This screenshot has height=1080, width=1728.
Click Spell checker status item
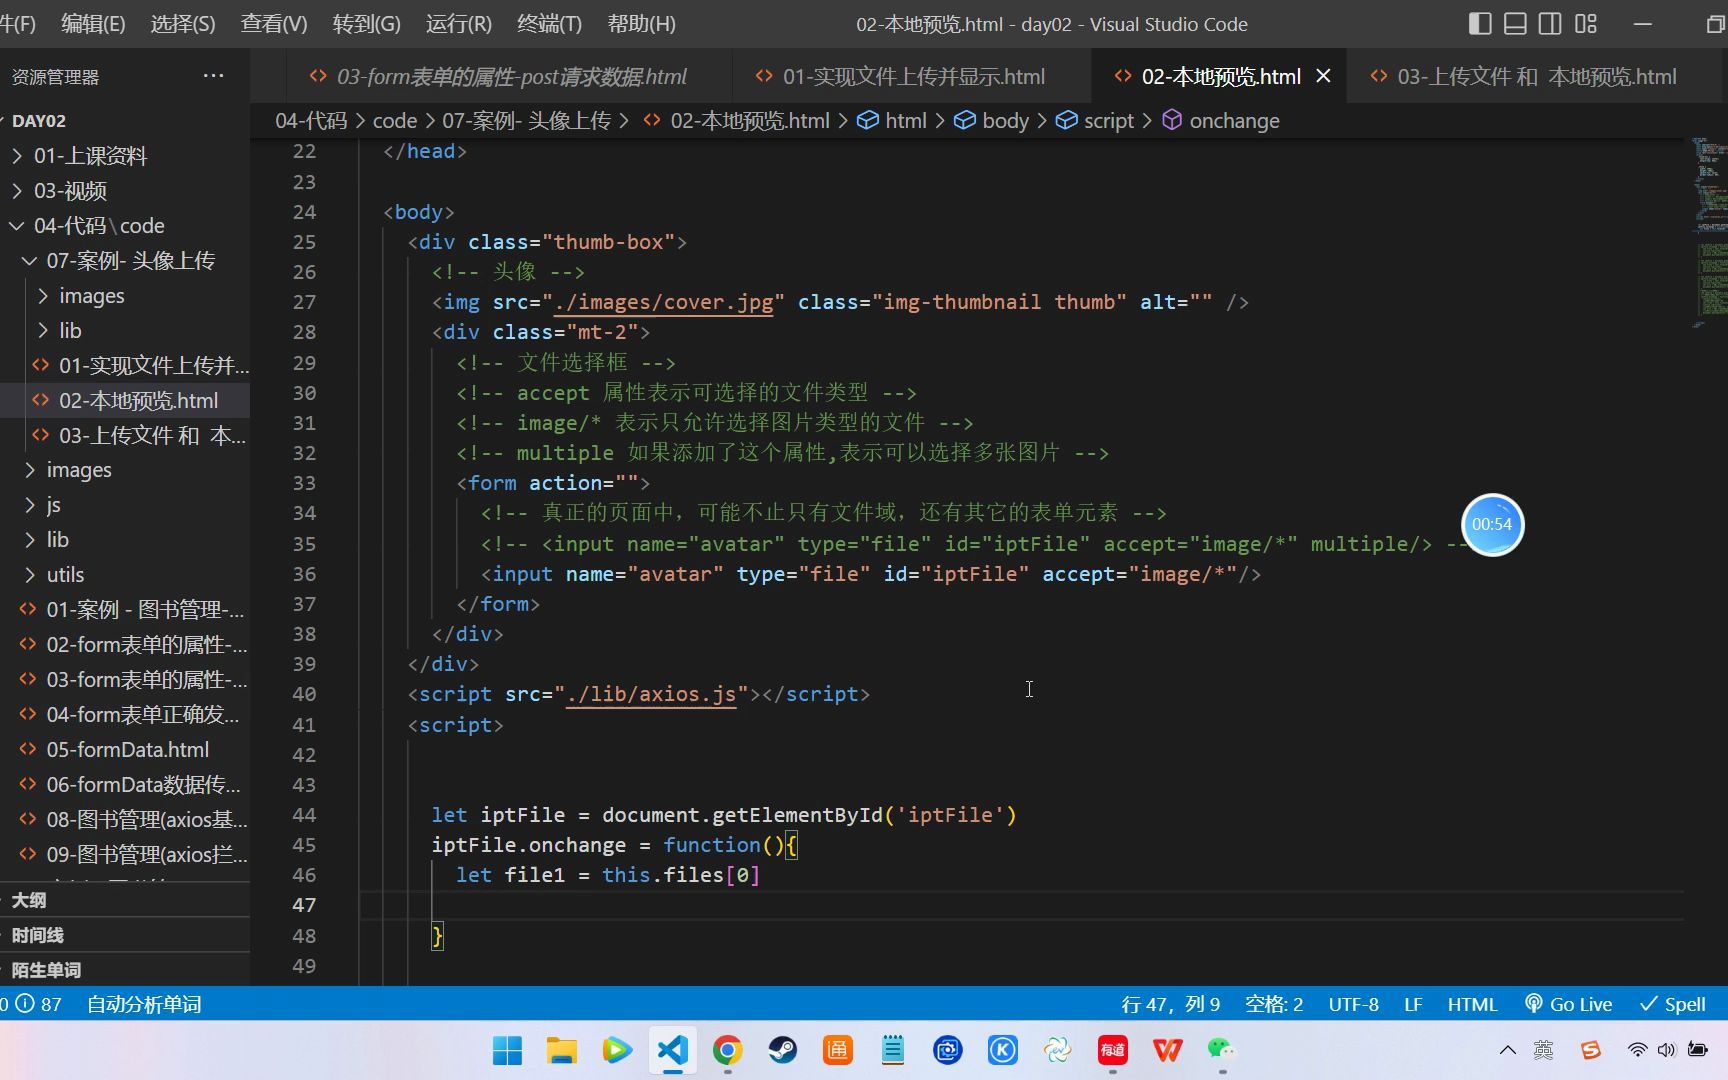click(x=1672, y=1004)
